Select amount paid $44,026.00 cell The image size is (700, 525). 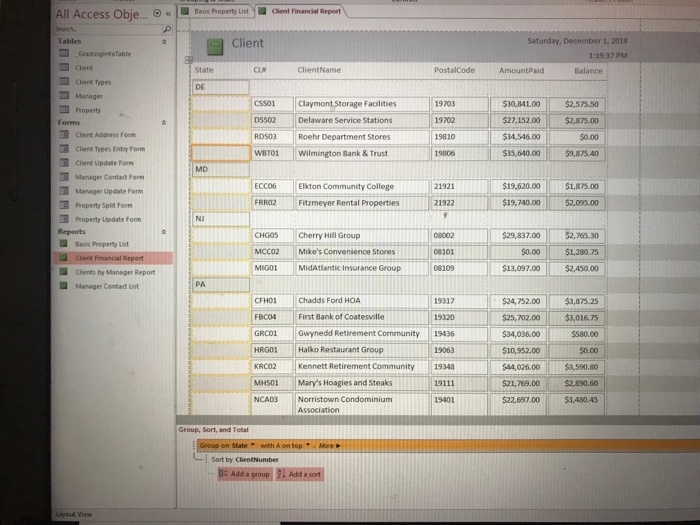pos(518,367)
